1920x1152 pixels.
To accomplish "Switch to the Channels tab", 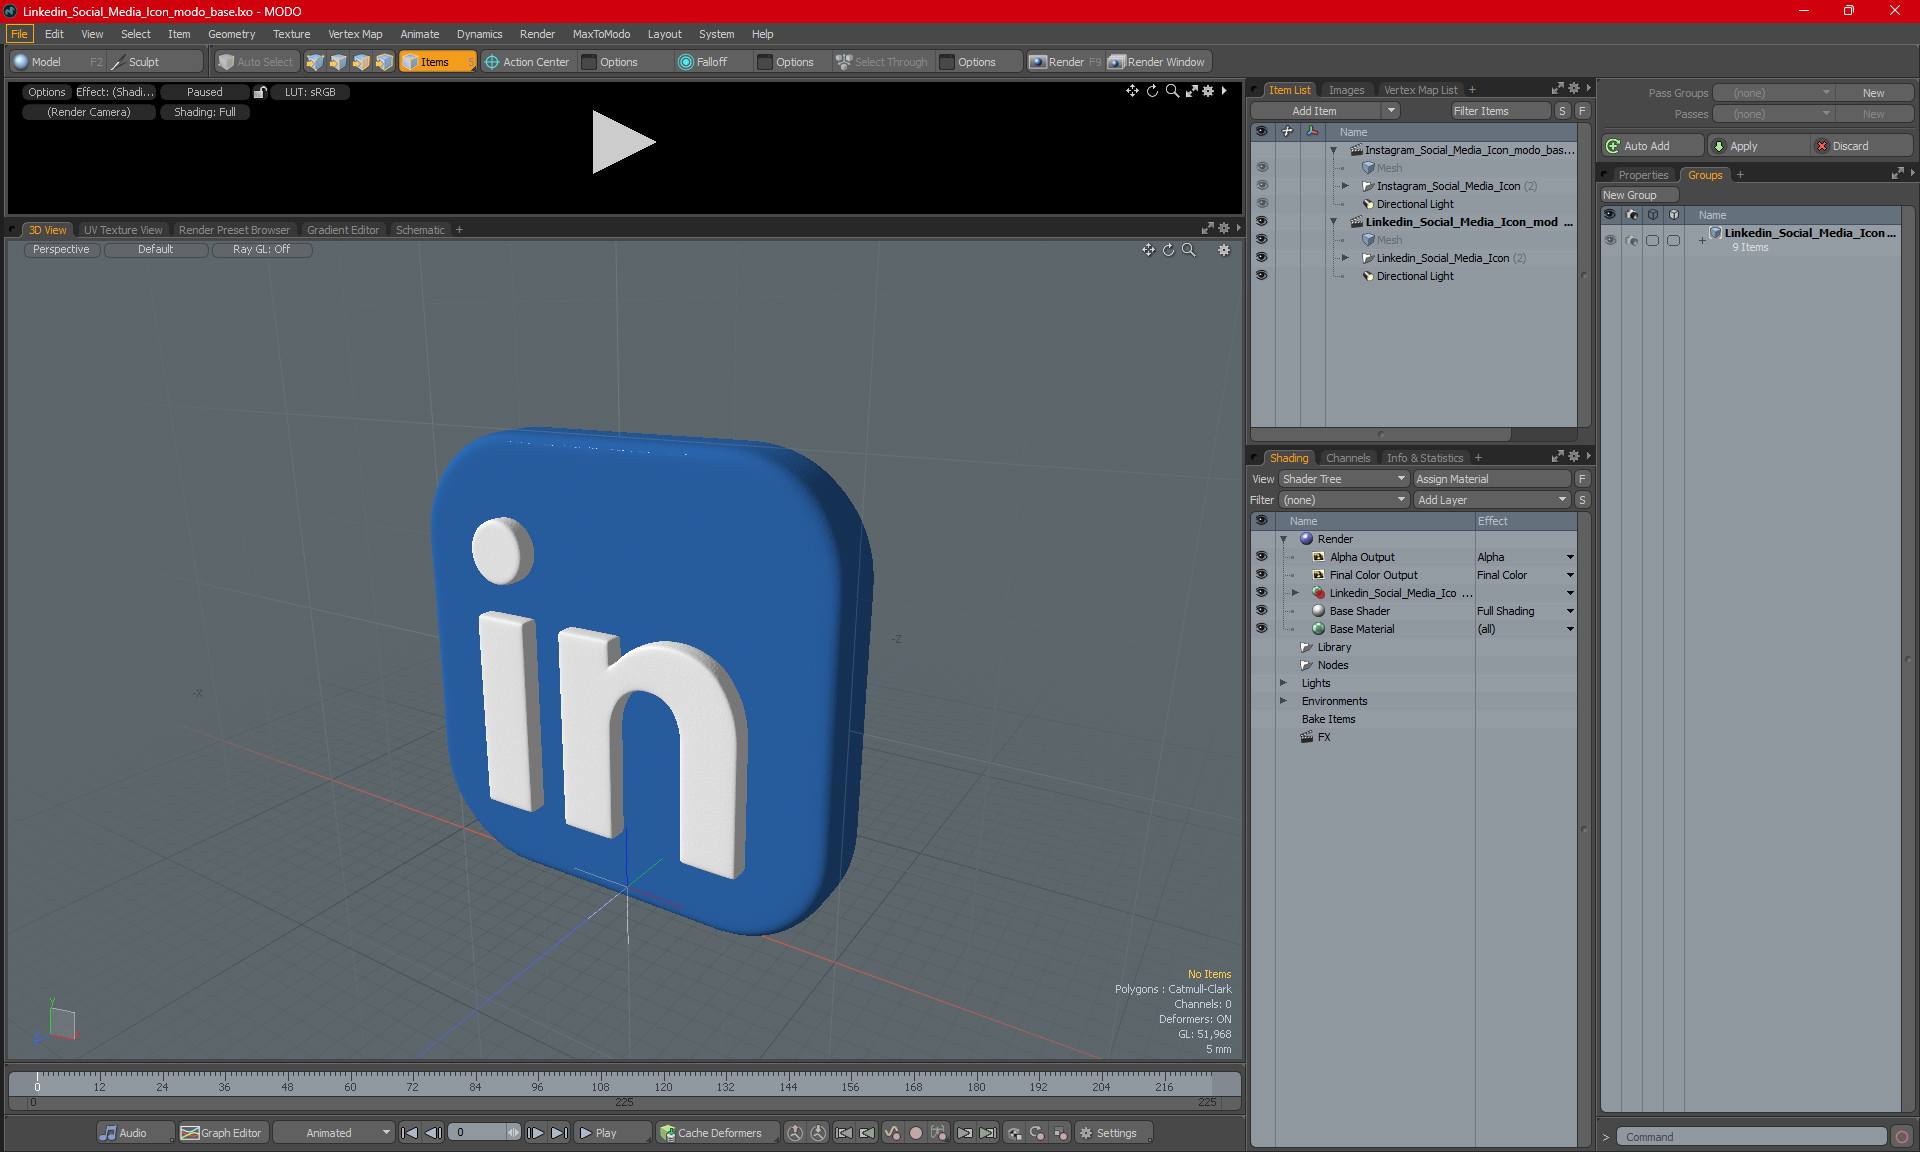I will tap(1348, 458).
